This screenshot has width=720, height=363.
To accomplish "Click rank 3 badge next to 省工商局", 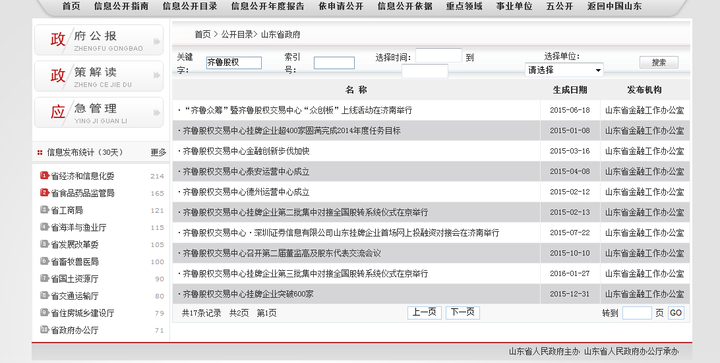I will pyautogui.click(x=44, y=210).
